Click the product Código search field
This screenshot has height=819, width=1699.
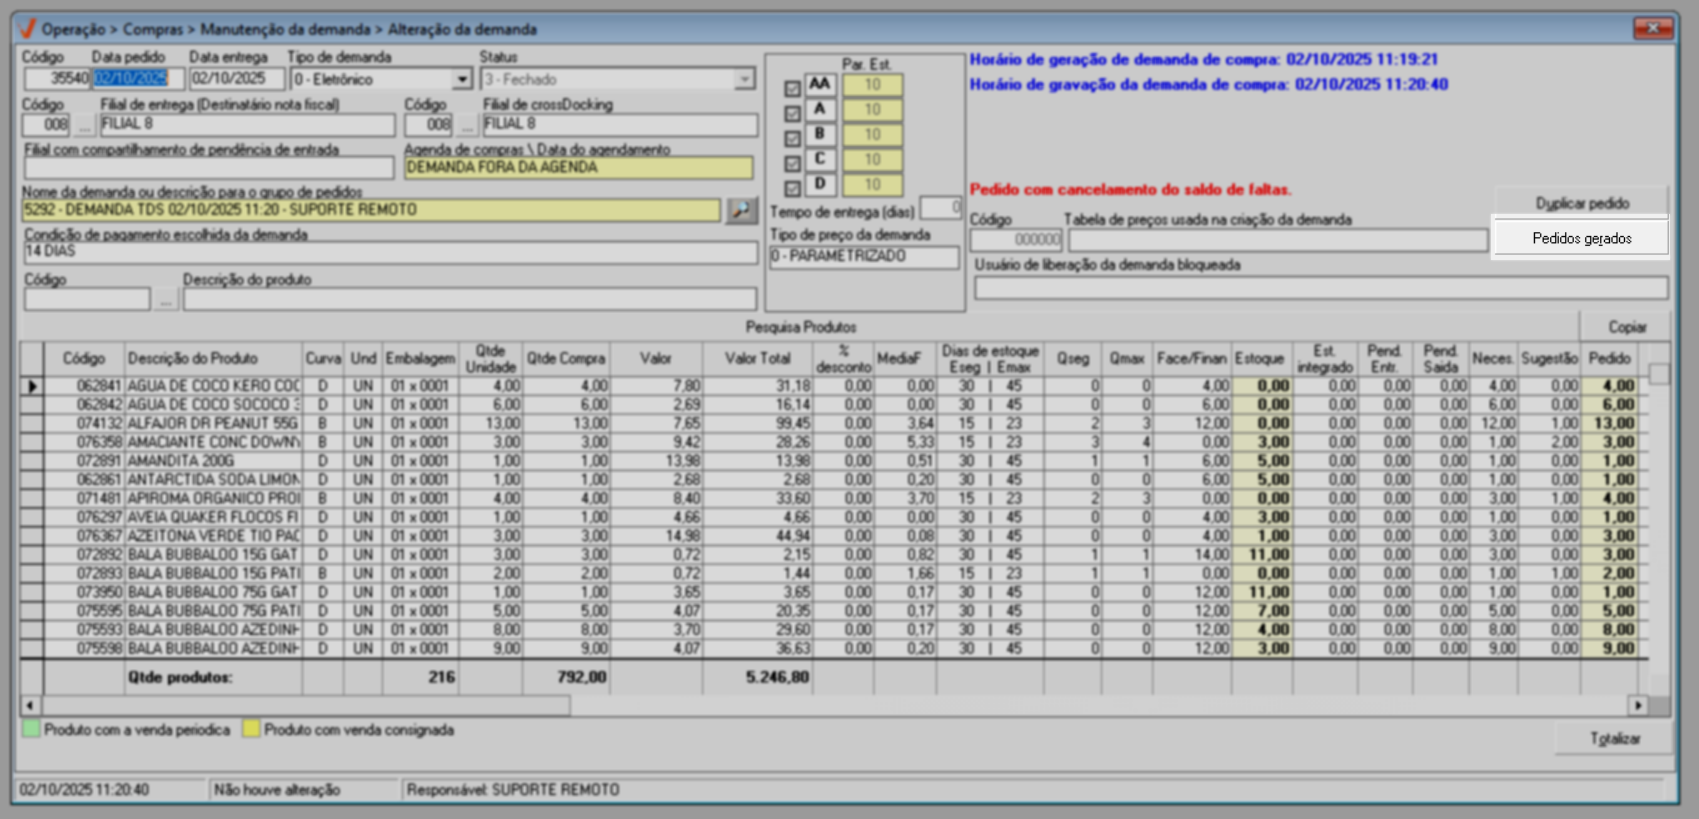[x=87, y=299]
